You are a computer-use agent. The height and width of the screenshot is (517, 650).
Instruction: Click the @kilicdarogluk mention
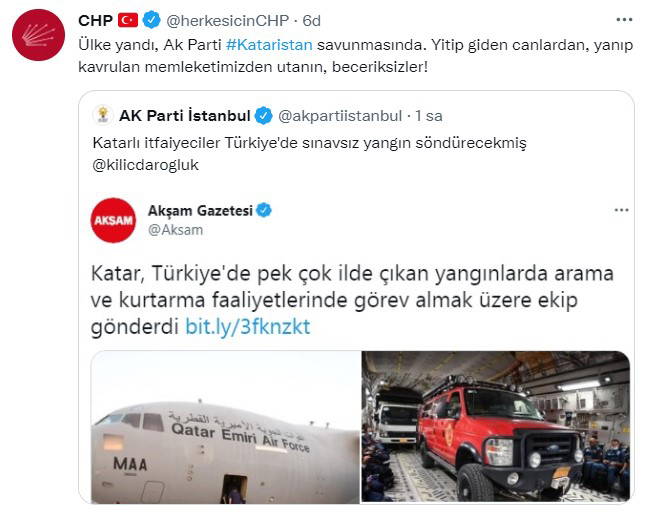pos(146,165)
